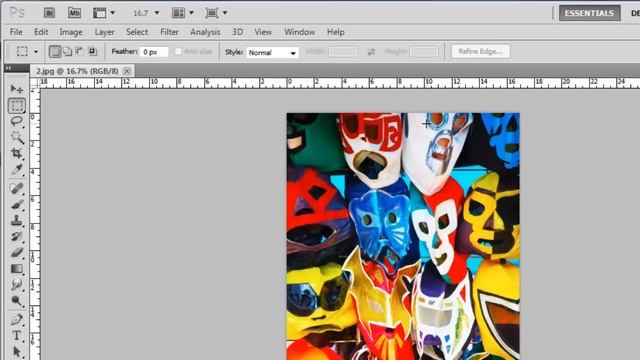This screenshot has height=360, width=640.
Task: Select the Lasso tool
Action: [17, 121]
